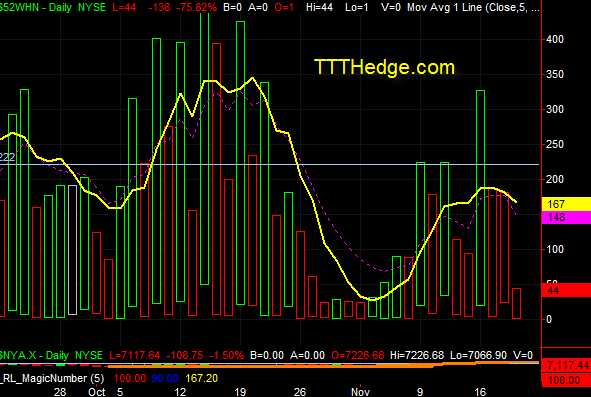Click the blue 90.00 indicator value

[165, 378]
